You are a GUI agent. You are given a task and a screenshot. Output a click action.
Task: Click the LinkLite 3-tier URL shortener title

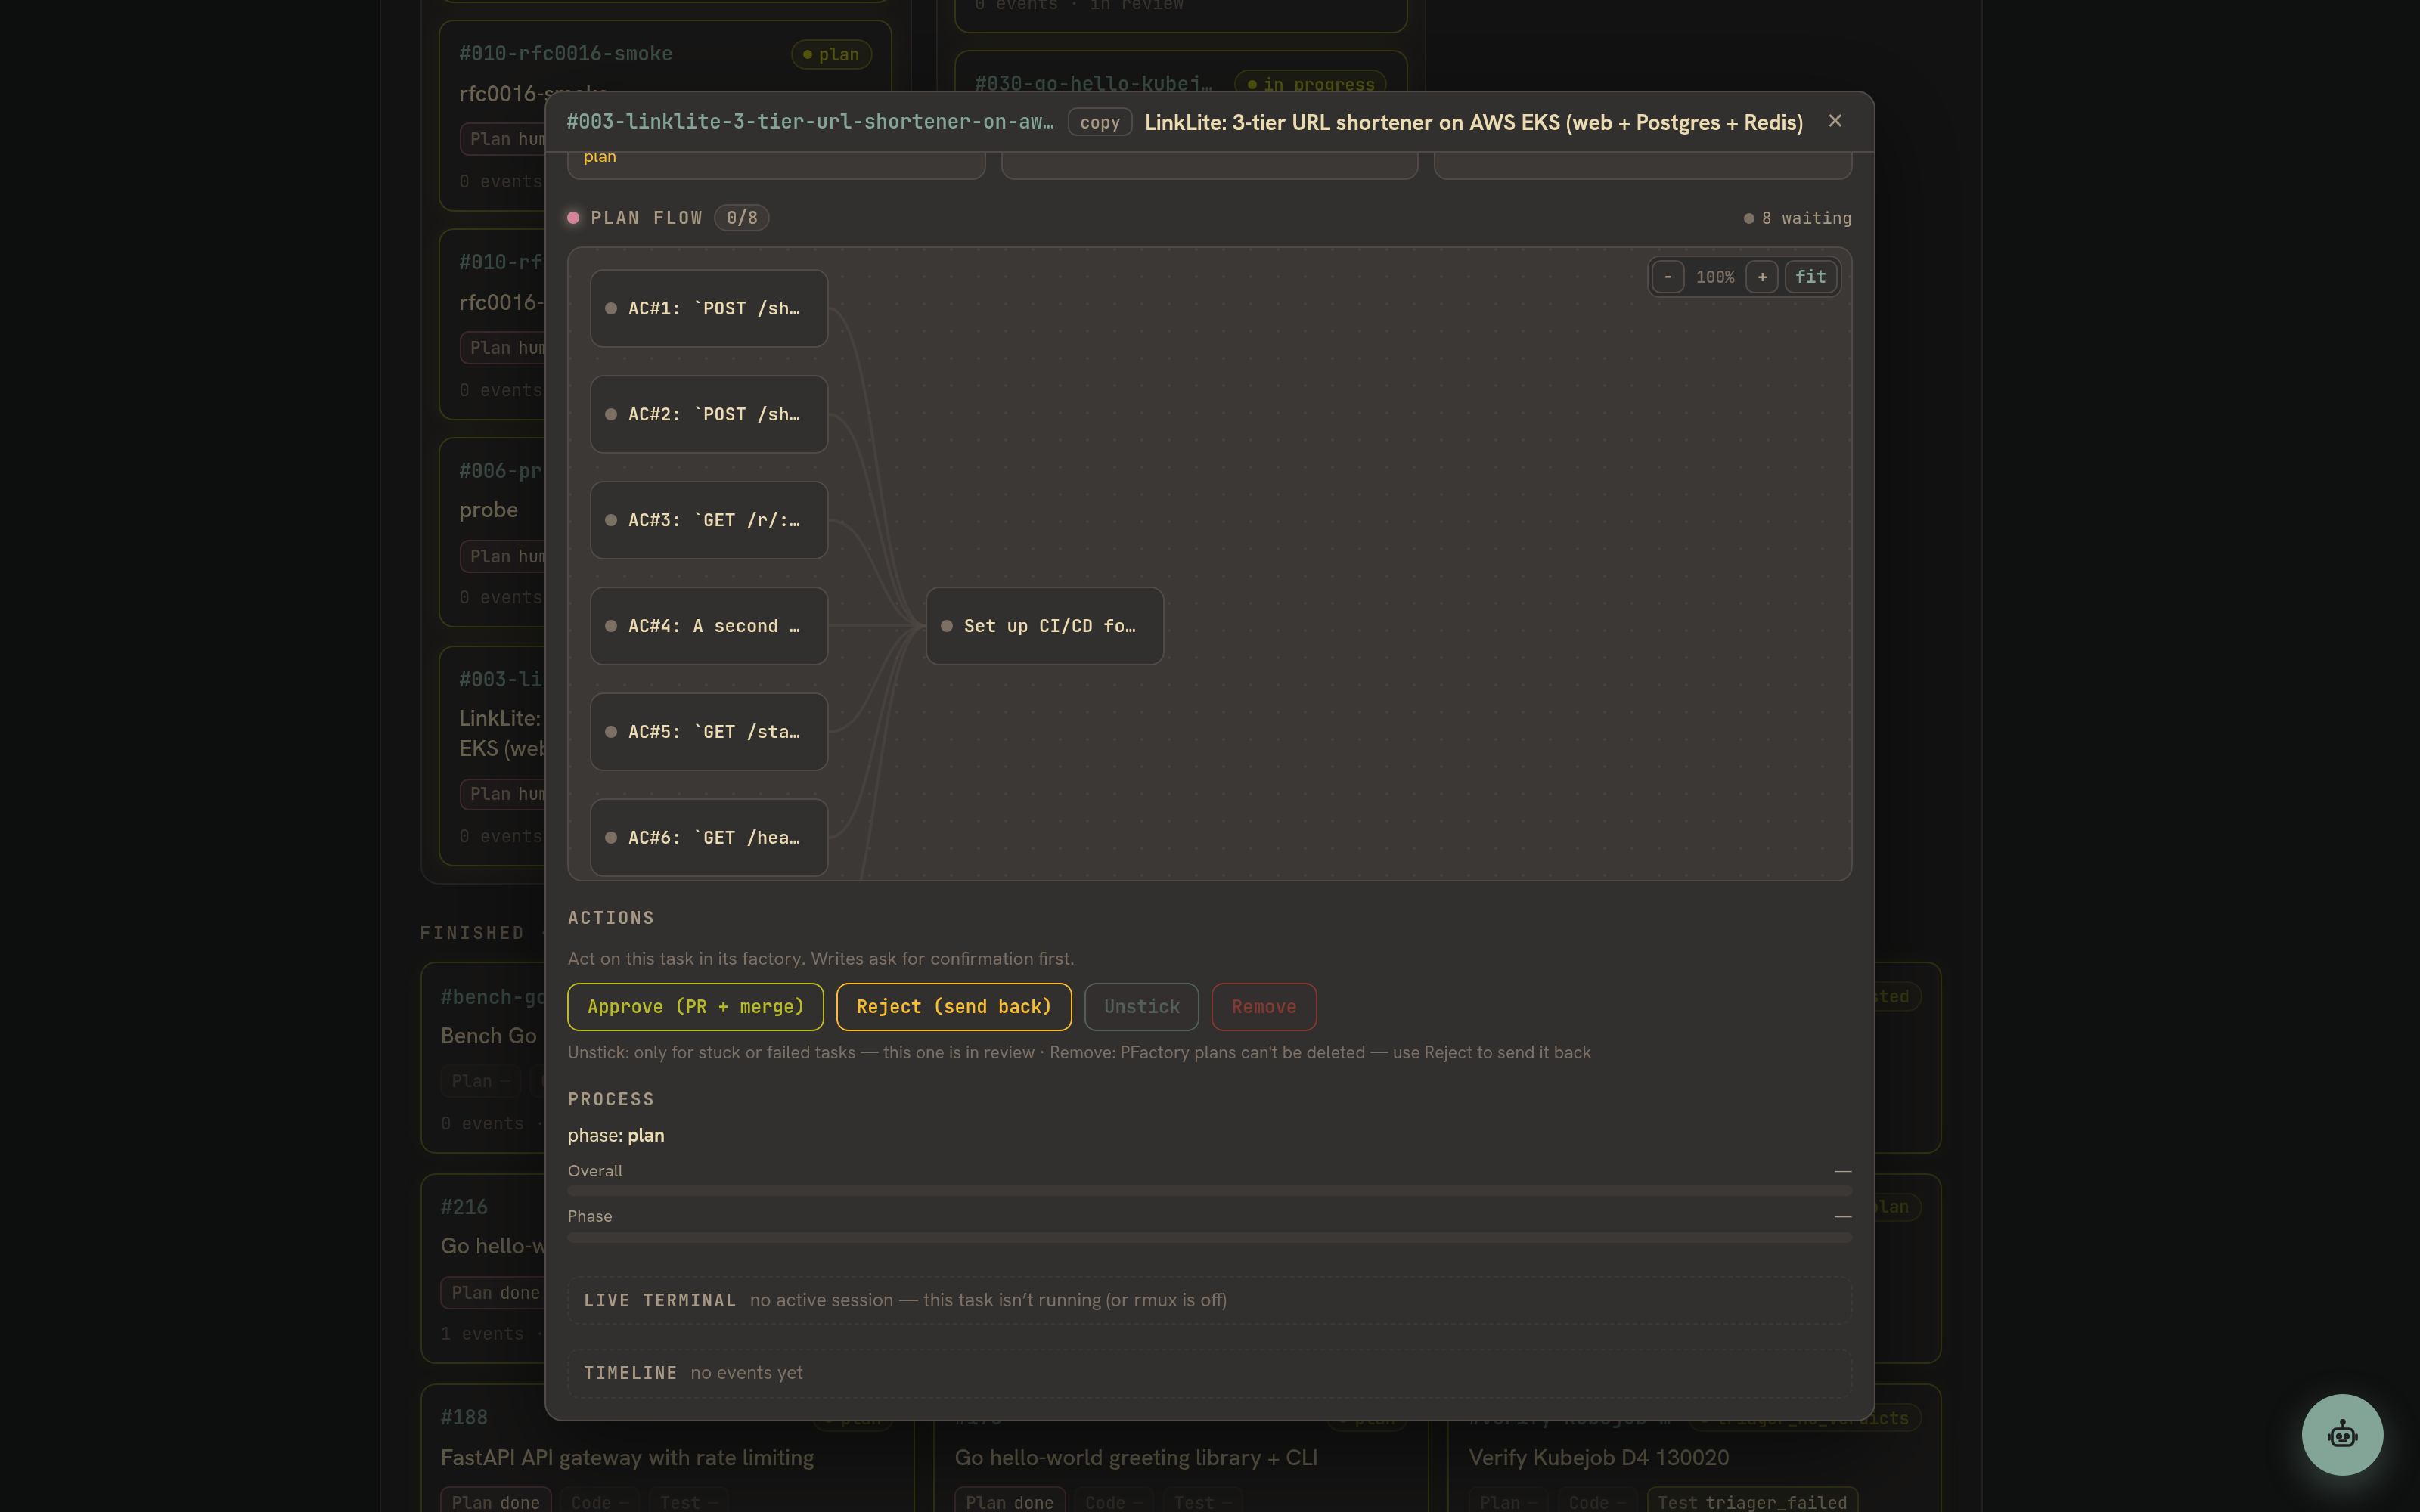click(x=1474, y=122)
